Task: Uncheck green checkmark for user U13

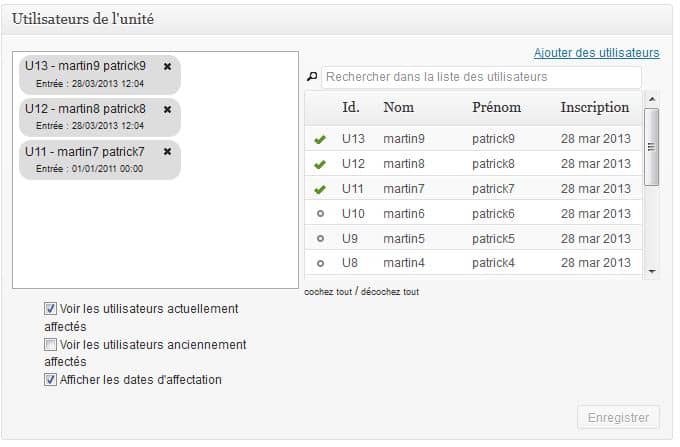Action: tap(320, 140)
